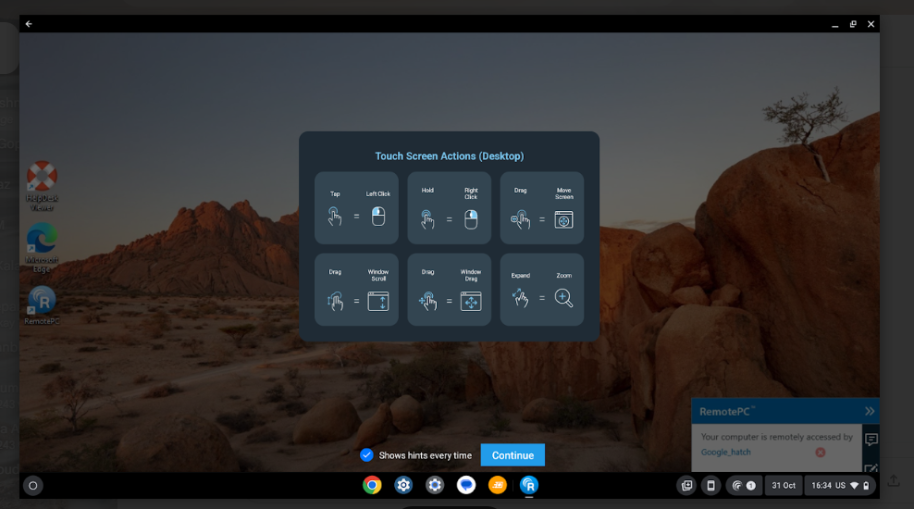The width and height of the screenshot is (914, 509).
Task: Uncheck Shows hints every time checkbox
Action: click(366, 455)
